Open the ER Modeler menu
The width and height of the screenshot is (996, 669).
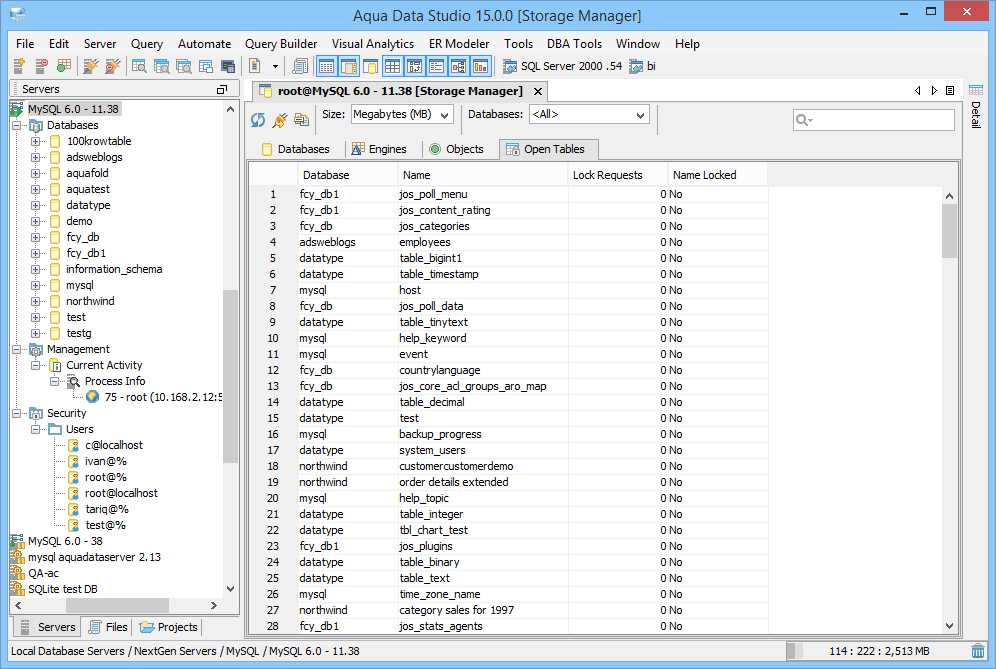tap(459, 44)
